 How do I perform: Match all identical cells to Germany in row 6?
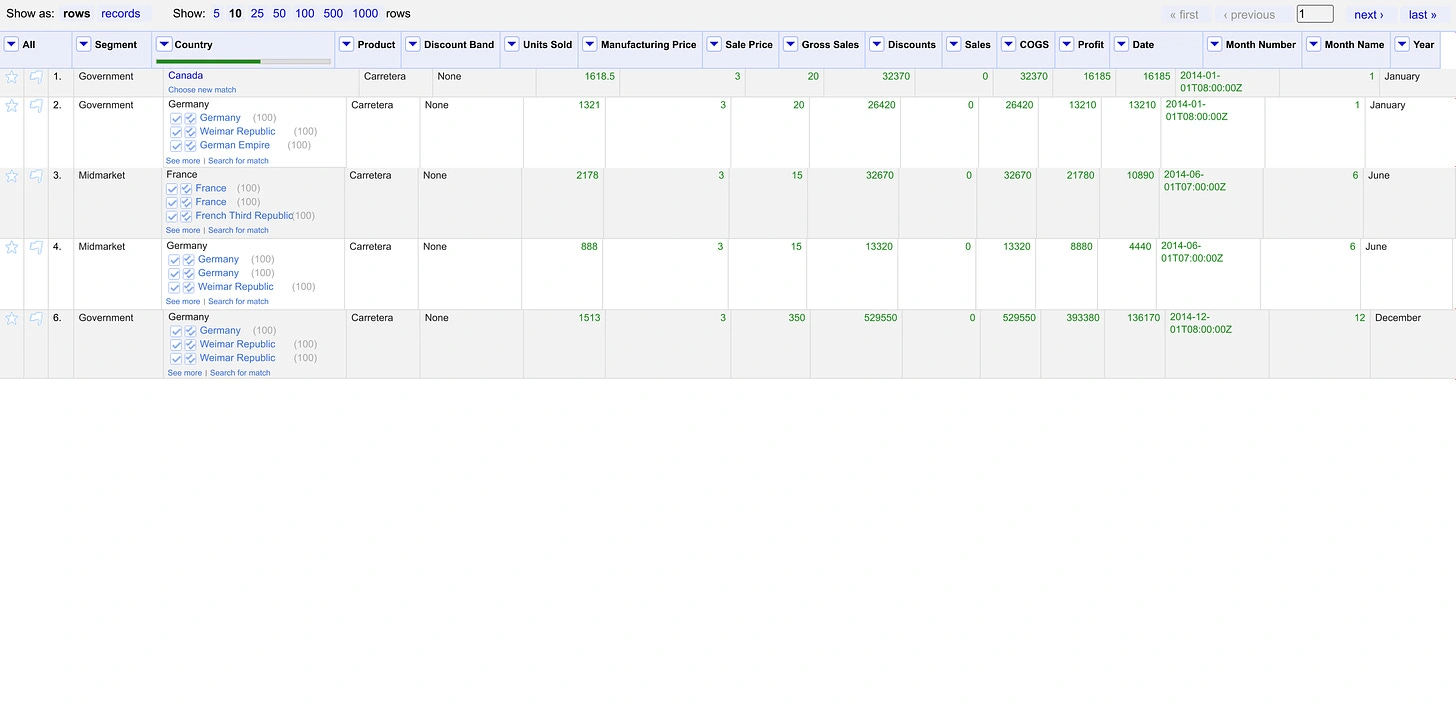(x=190, y=331)
